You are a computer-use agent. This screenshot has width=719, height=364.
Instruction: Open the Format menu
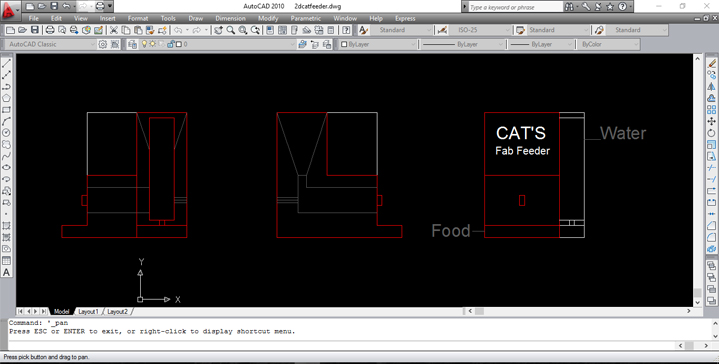click(138, 19)
